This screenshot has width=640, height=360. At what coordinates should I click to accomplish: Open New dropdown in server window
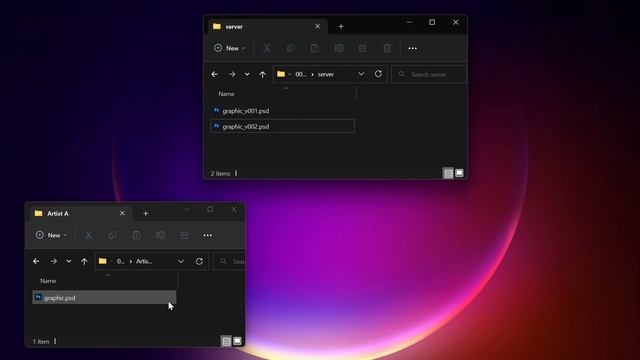point(230,48)
